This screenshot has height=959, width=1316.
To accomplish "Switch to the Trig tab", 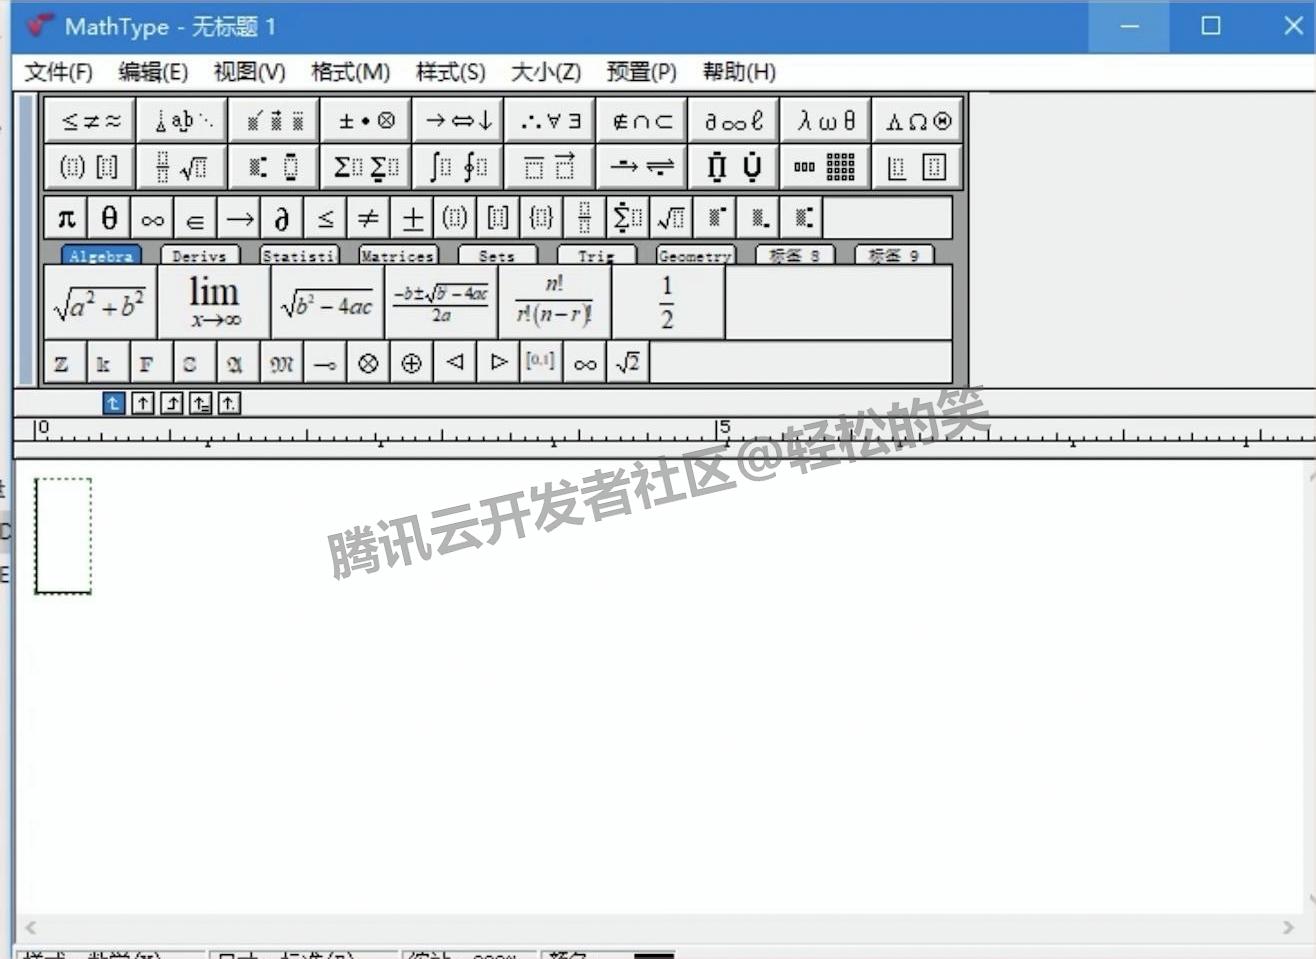I will coord(595,255).
